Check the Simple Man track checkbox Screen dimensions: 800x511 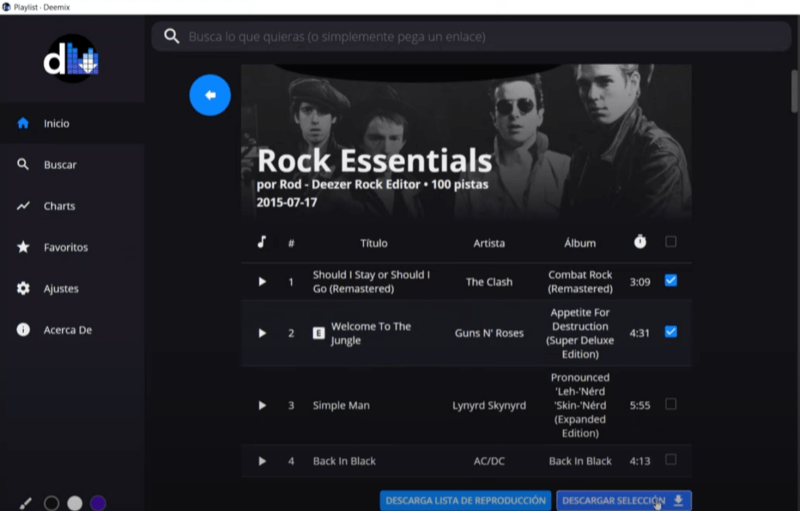(671, 404)
